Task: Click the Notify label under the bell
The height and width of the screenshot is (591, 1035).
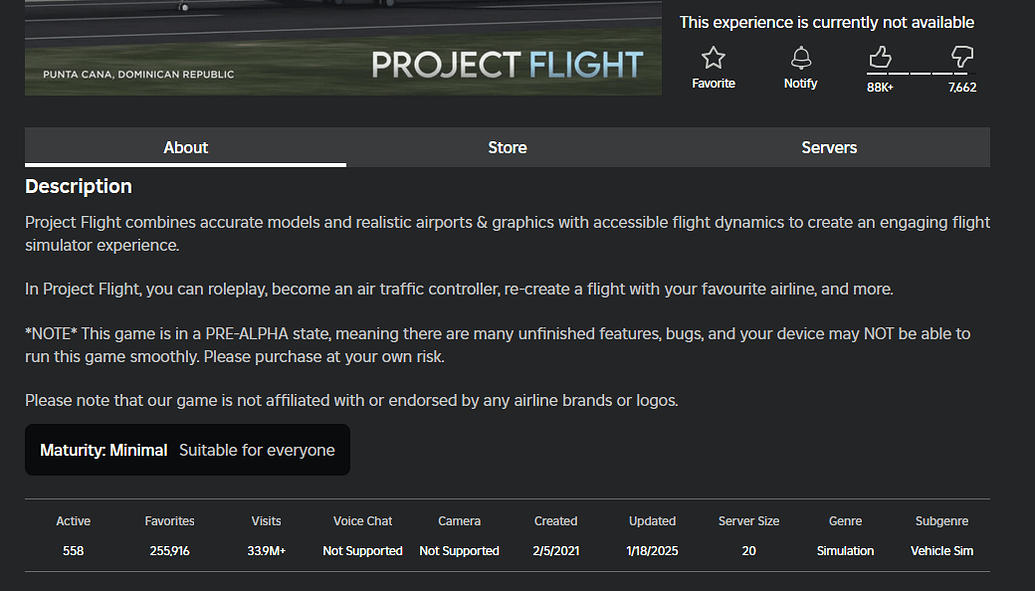Action: point(800,84)
